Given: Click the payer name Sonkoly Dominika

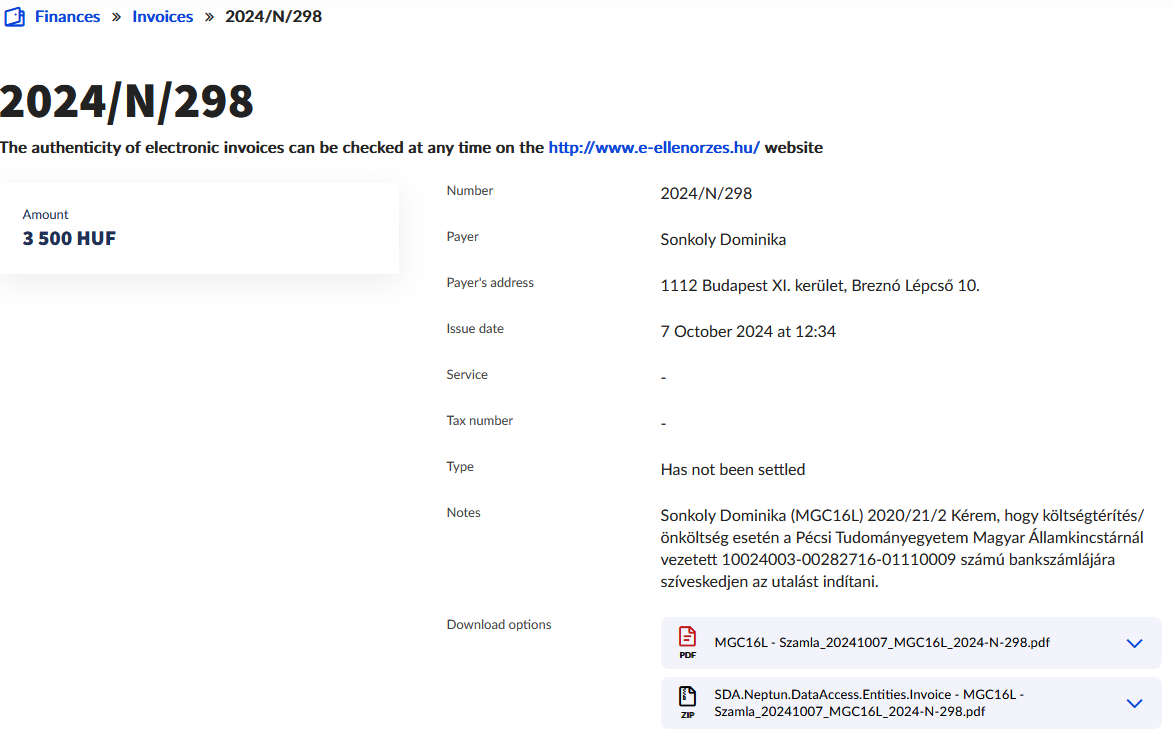Looking at the screenshot, I should tap(723, 240).
